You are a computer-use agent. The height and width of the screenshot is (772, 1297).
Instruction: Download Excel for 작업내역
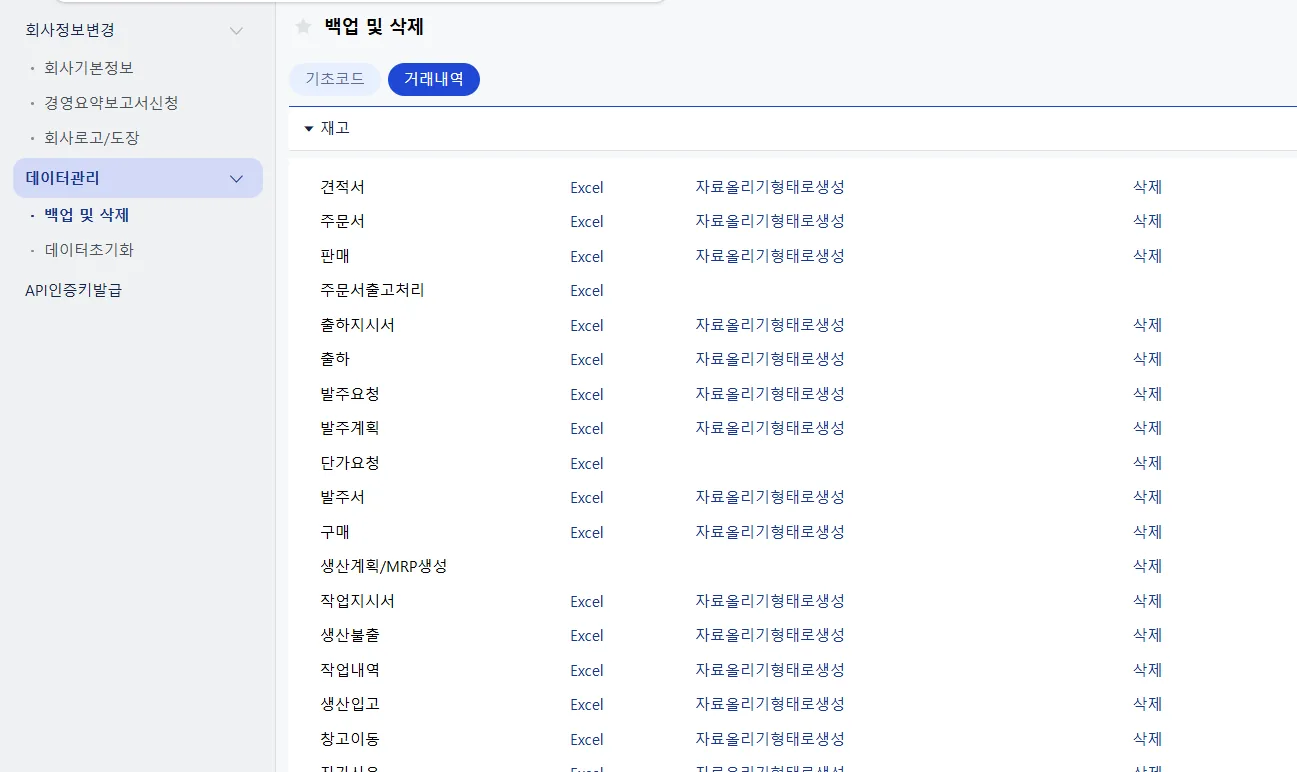point(587,670)
